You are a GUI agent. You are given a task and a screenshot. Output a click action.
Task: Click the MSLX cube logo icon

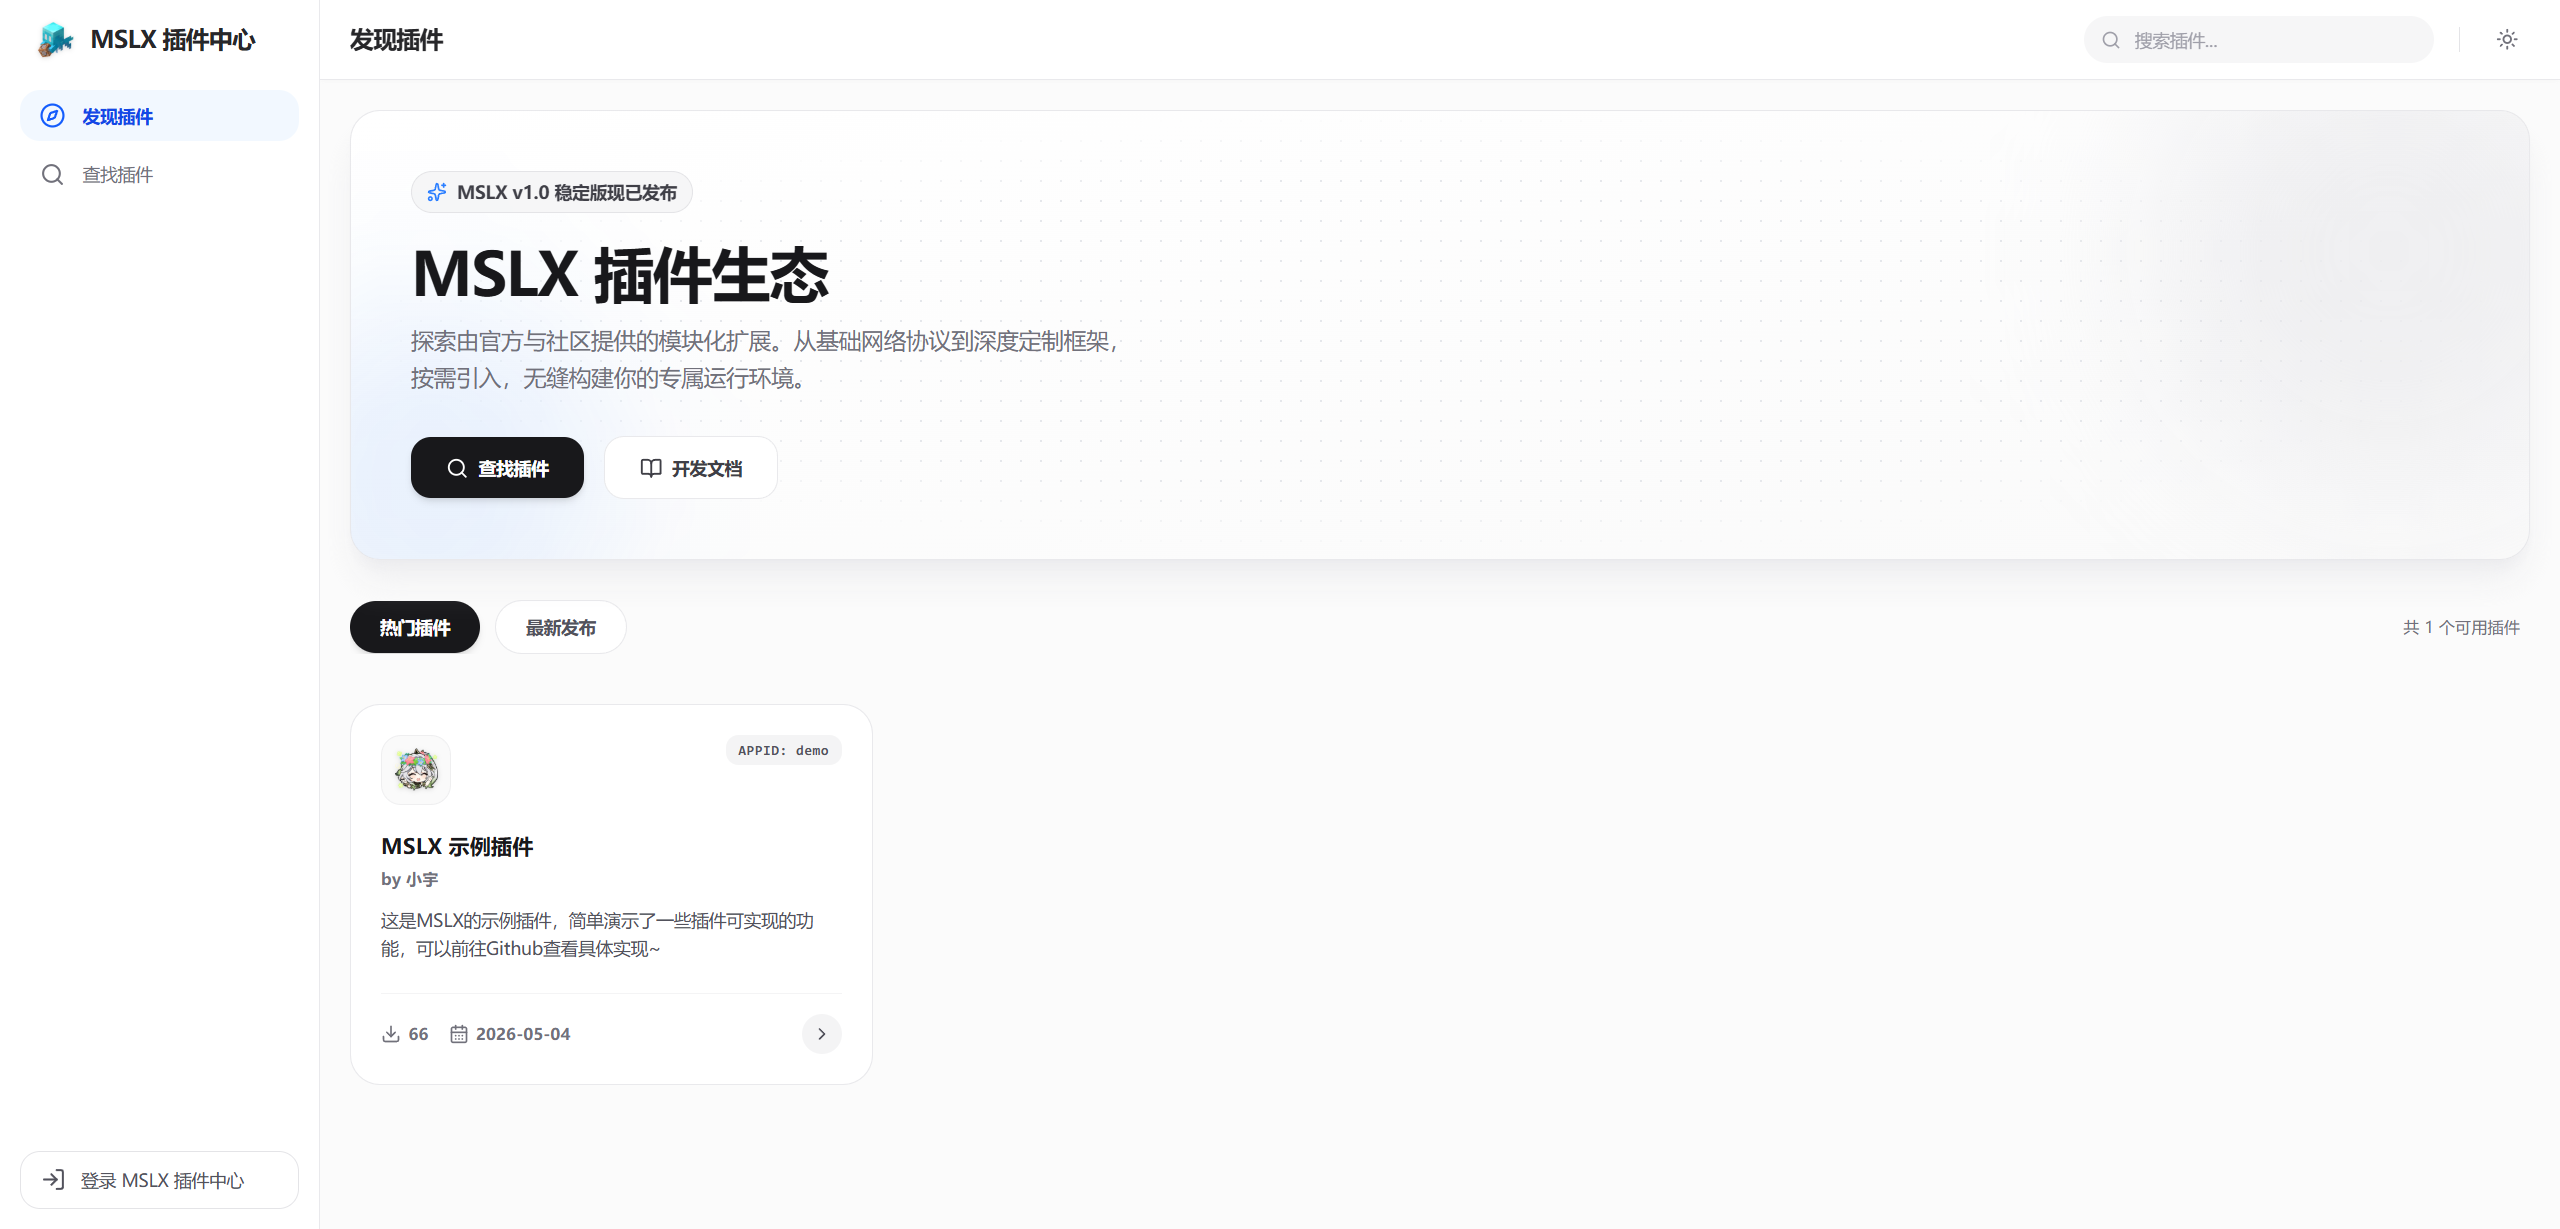point(56,40)
